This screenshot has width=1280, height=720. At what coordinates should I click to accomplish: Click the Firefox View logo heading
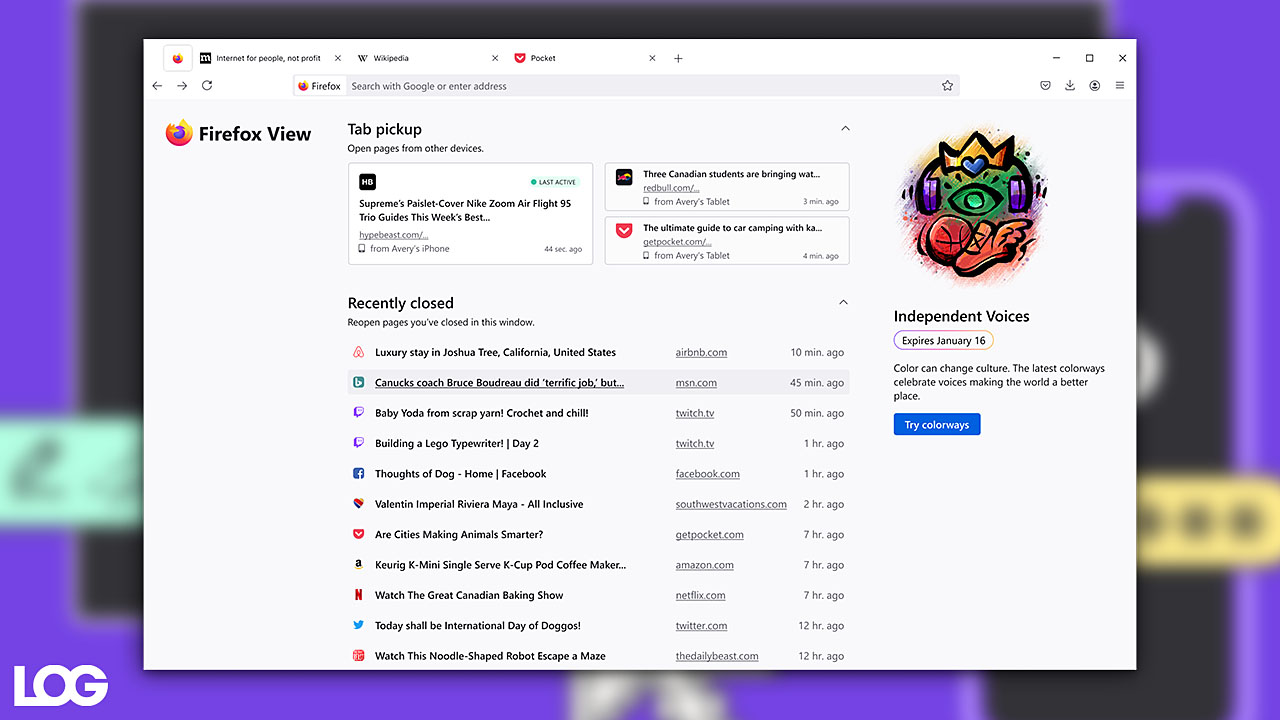point(238,134)
